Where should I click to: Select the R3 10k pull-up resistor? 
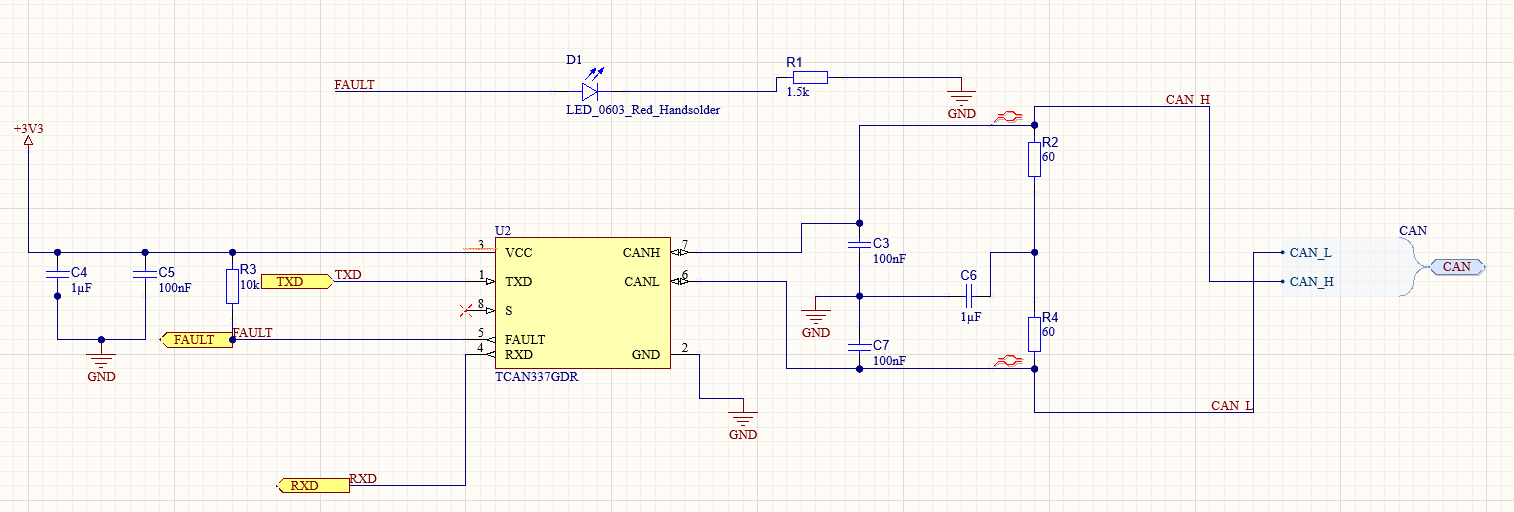point(232,287)
